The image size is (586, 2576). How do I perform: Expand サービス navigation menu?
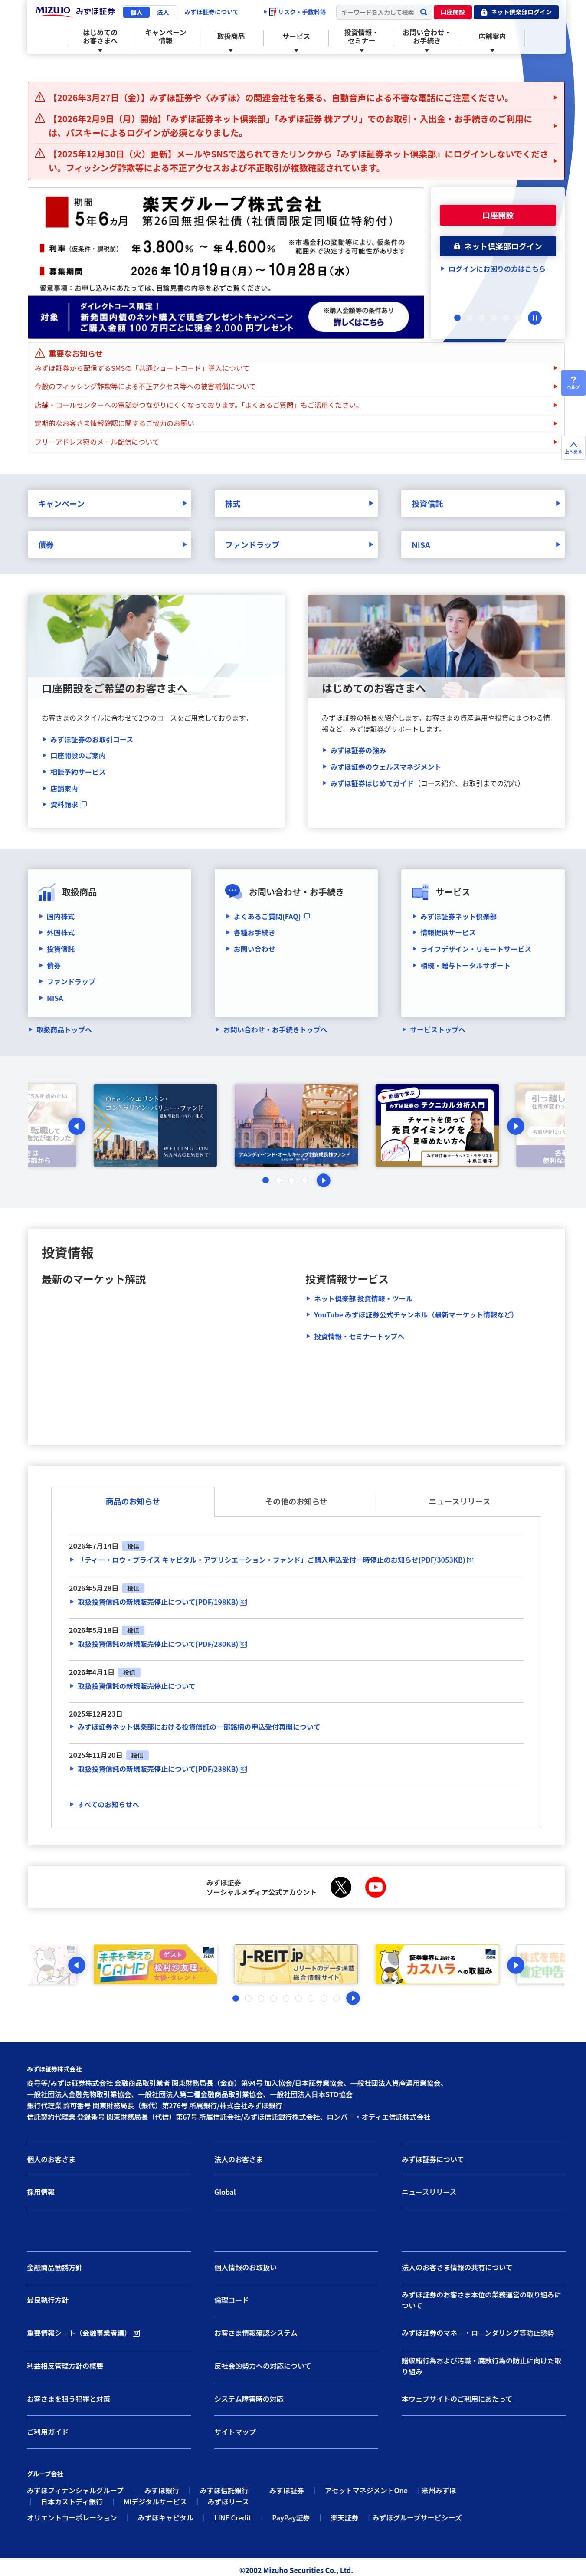click(x=296, y=39)
